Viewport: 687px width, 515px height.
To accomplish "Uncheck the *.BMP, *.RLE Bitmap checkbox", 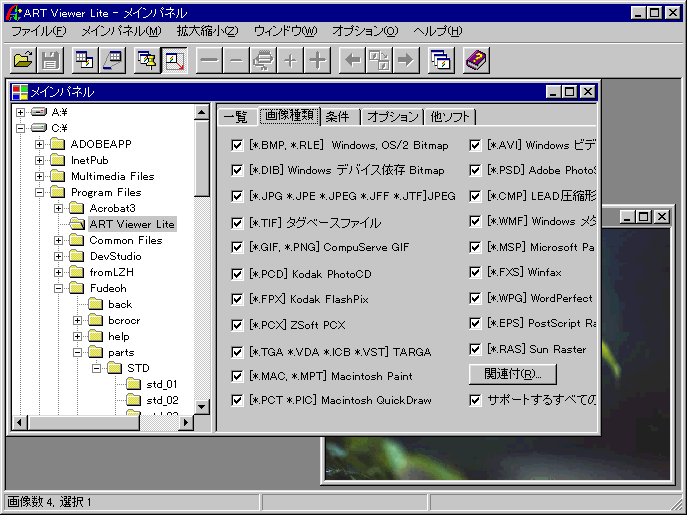I will 237,145.
